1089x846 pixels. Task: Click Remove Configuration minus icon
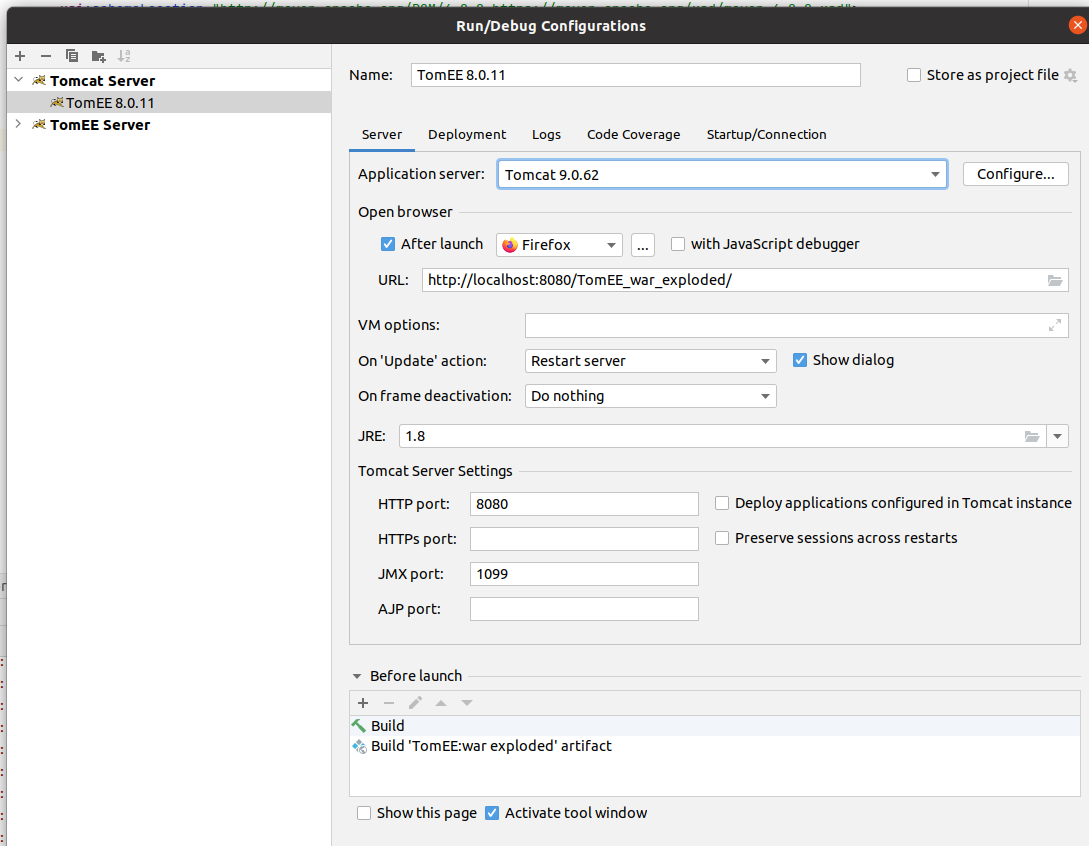(46, 56)
